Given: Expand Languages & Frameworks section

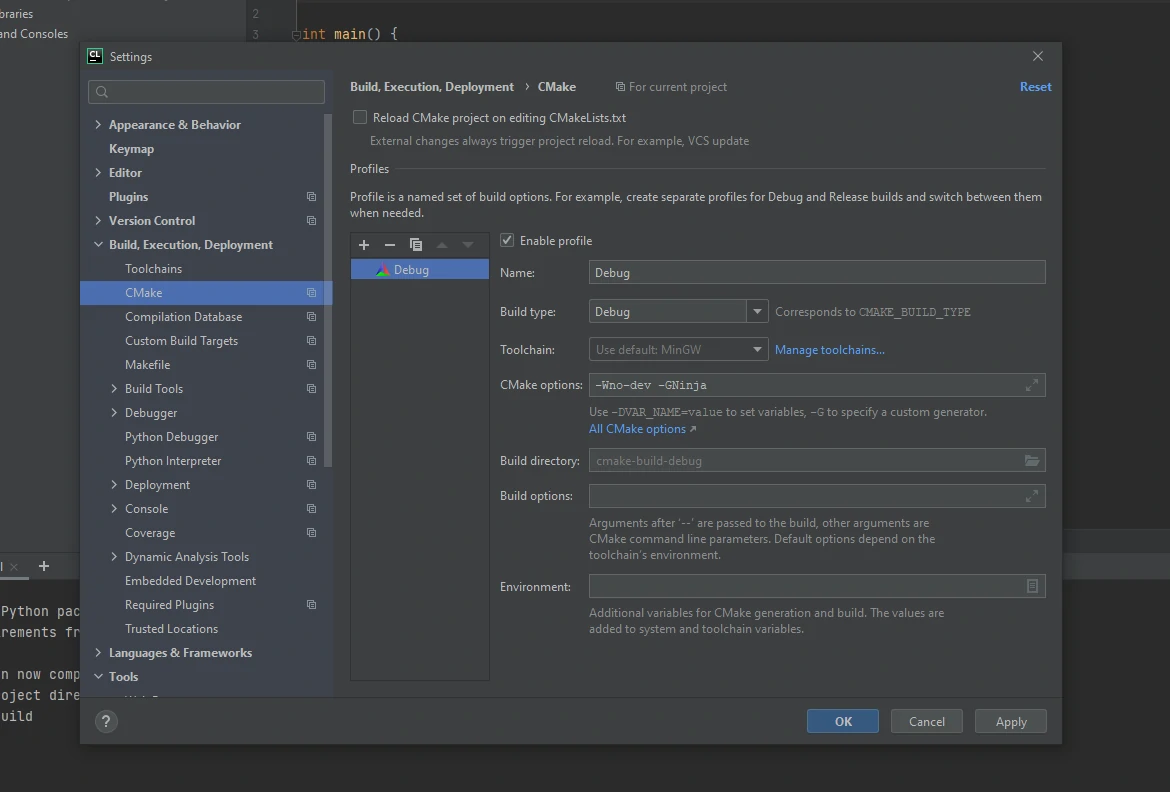Looking at the screenshot, I should tap(98, 653).
